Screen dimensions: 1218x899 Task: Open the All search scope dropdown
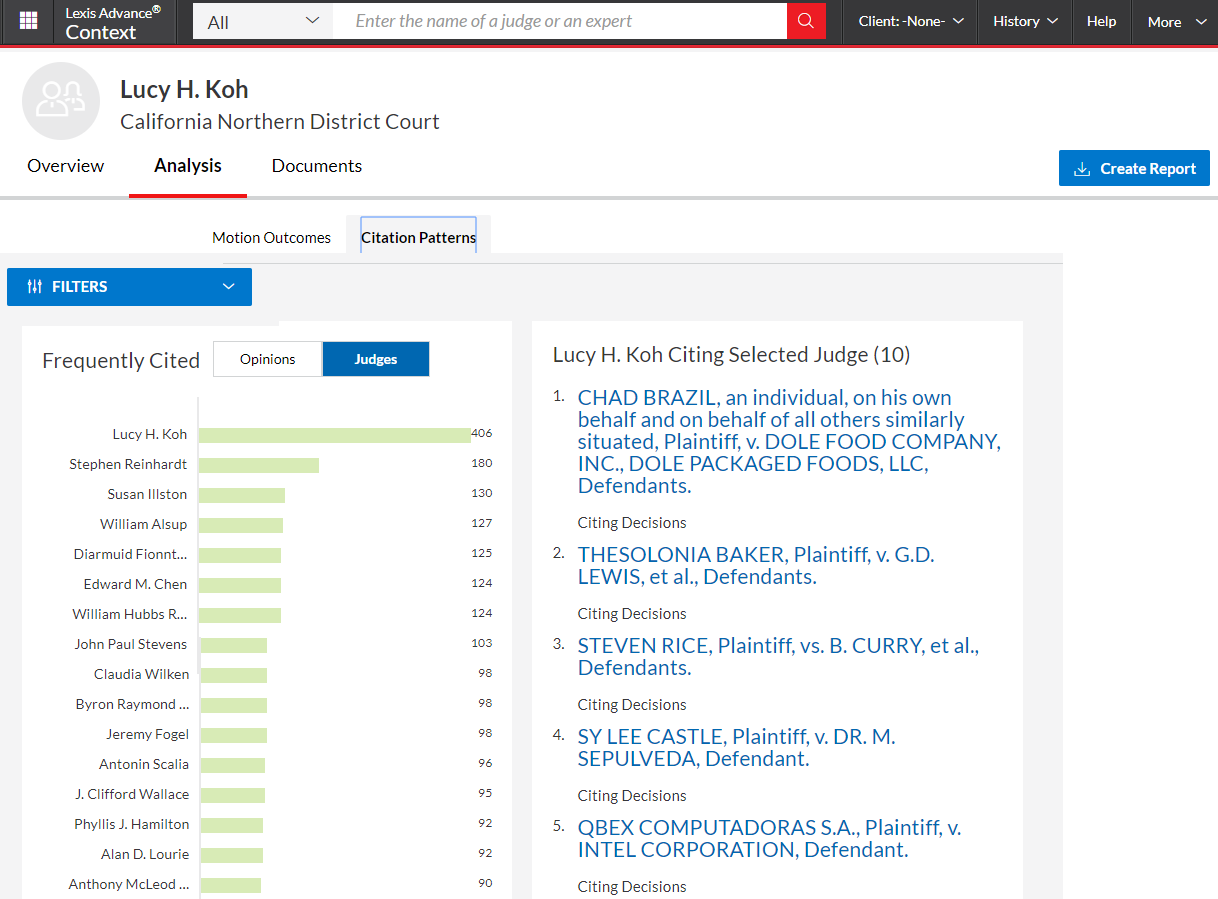pos(263,21)
